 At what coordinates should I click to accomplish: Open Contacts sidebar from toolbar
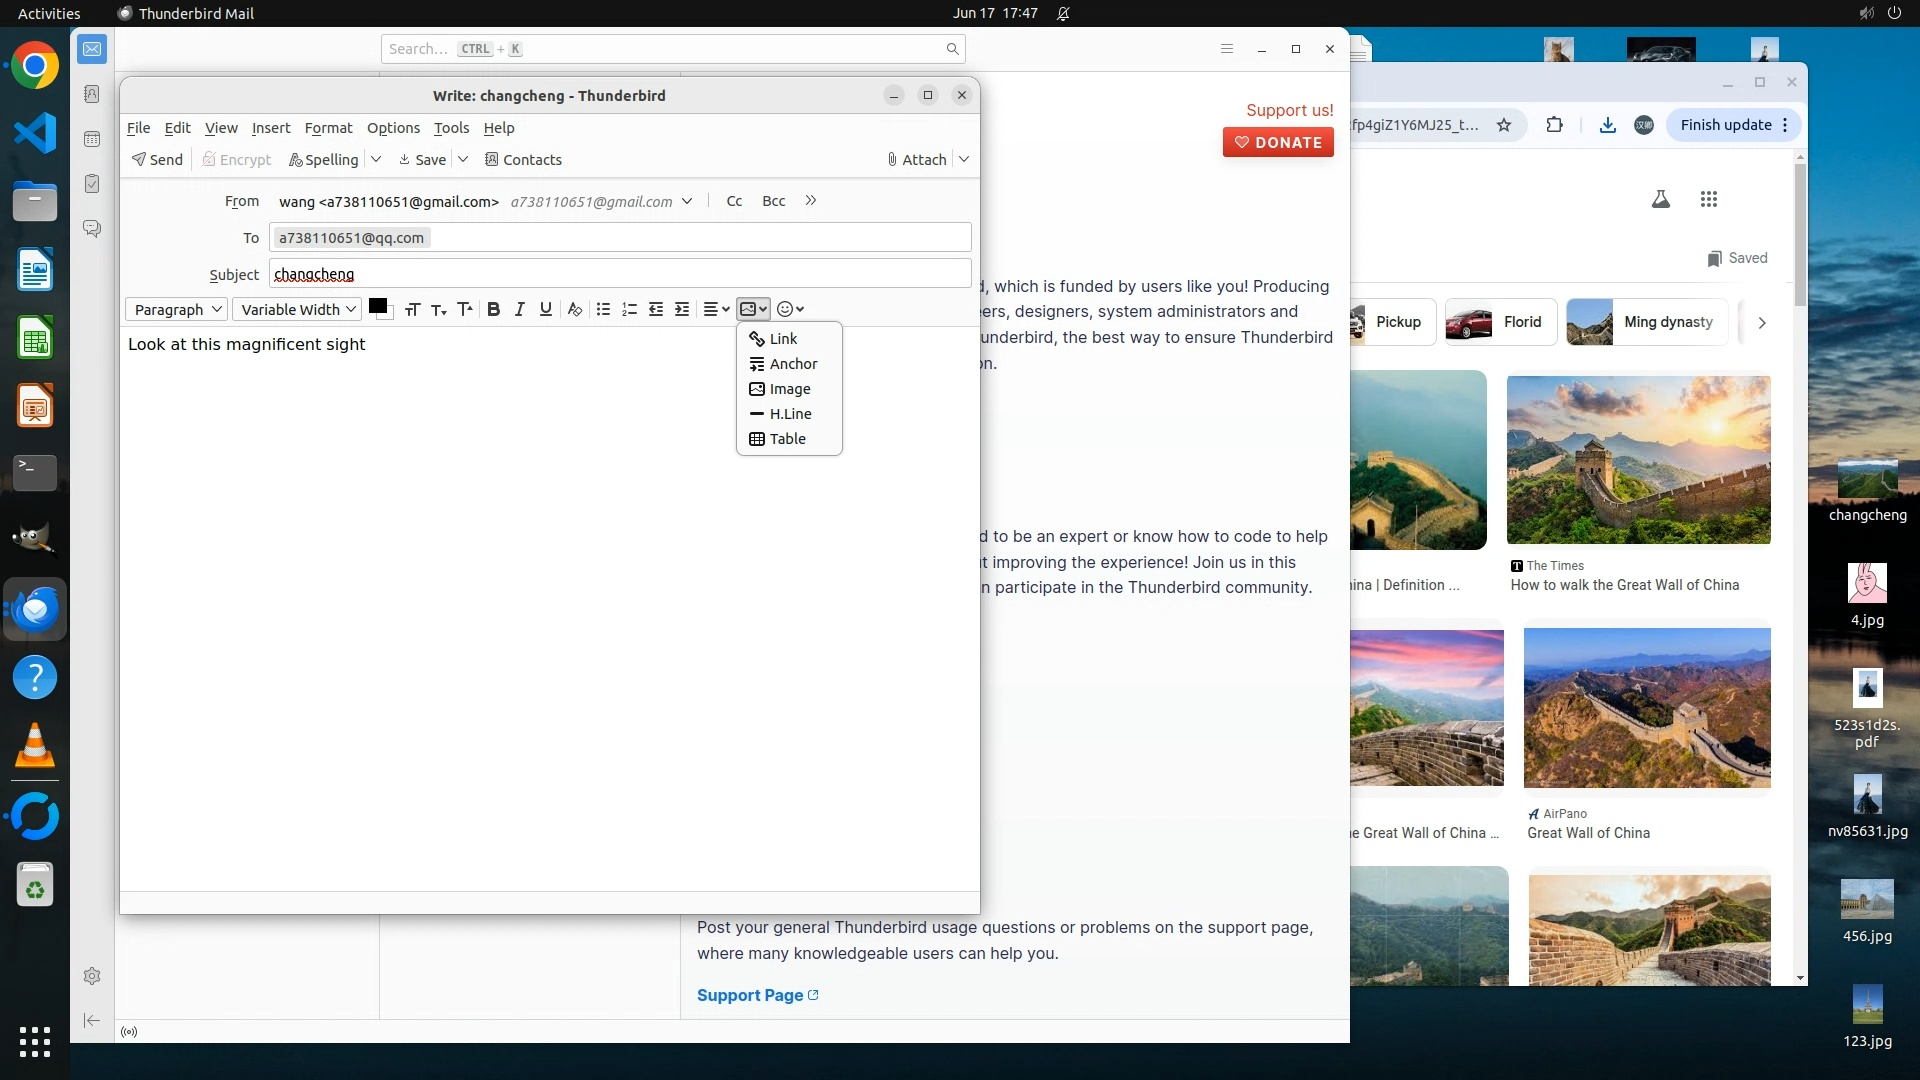523,160
